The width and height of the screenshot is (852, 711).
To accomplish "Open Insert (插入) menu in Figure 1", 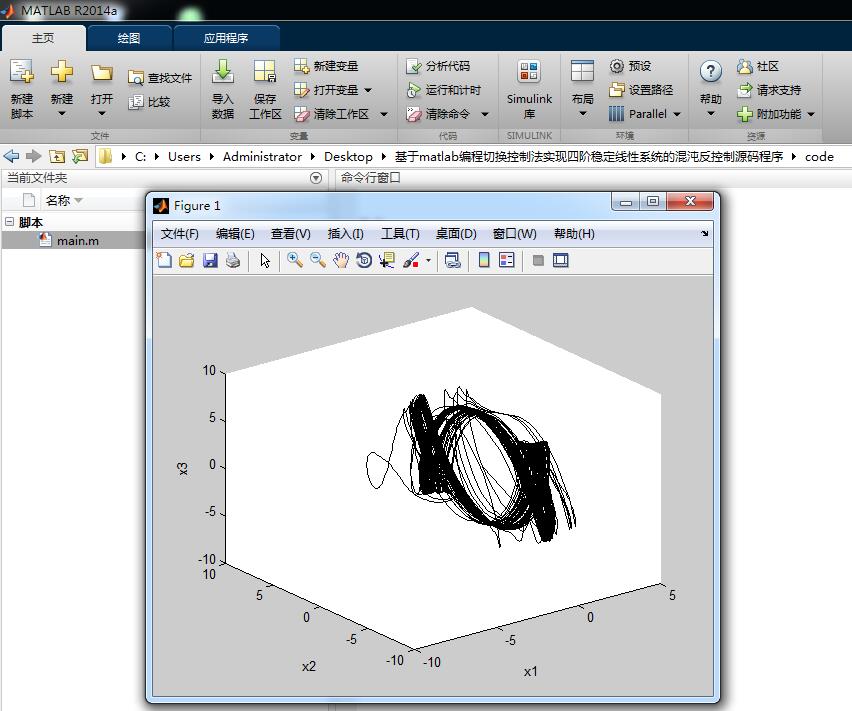I will [x=346, y=234].
